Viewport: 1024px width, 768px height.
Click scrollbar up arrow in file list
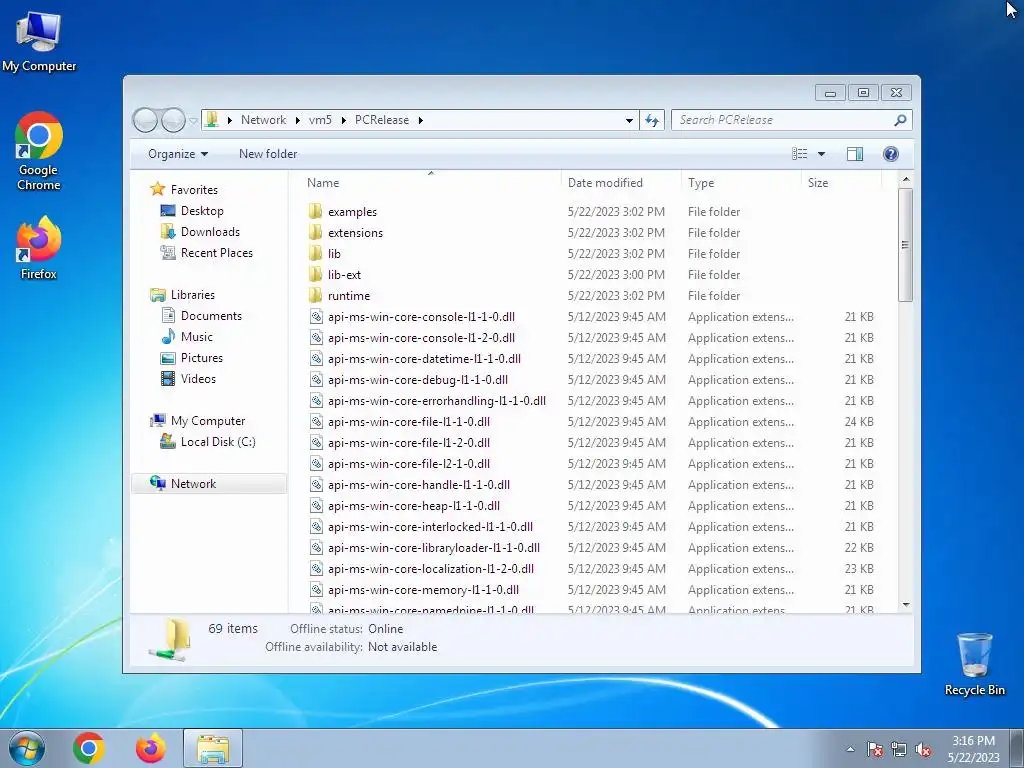906,179
